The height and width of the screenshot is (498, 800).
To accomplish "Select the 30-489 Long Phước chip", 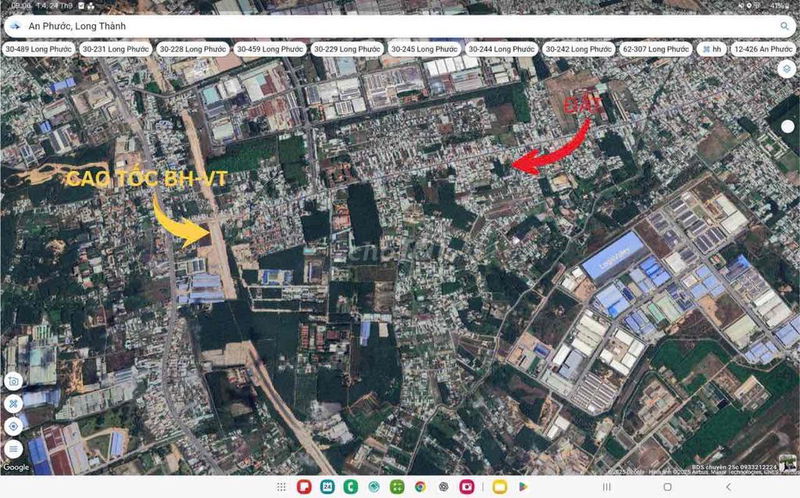I will (37, 48).
